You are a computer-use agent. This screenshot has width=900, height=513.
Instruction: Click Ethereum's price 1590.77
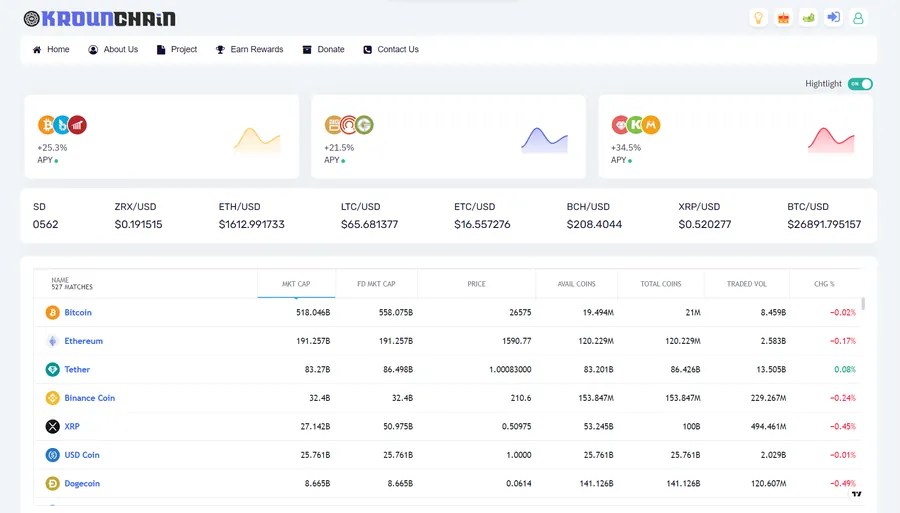(517, 341)
